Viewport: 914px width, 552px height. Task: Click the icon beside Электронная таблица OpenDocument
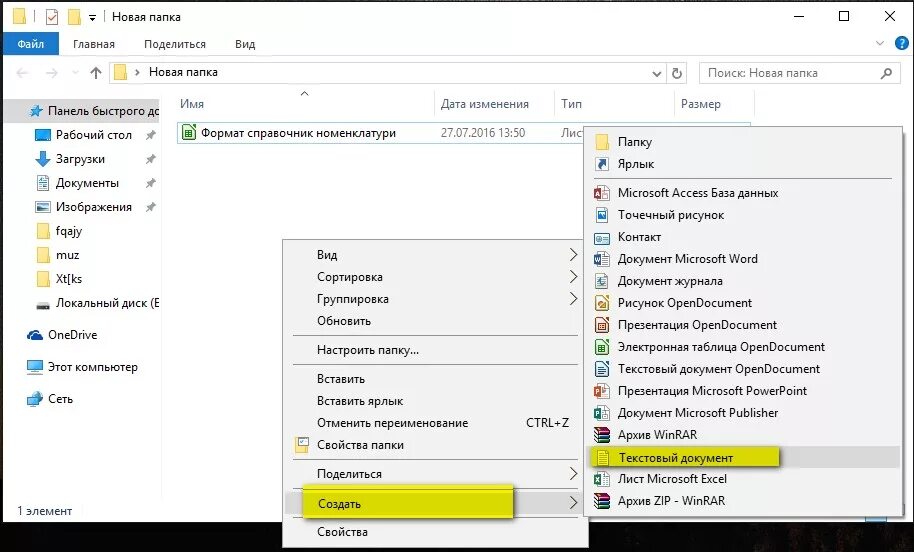coord(602,347)
